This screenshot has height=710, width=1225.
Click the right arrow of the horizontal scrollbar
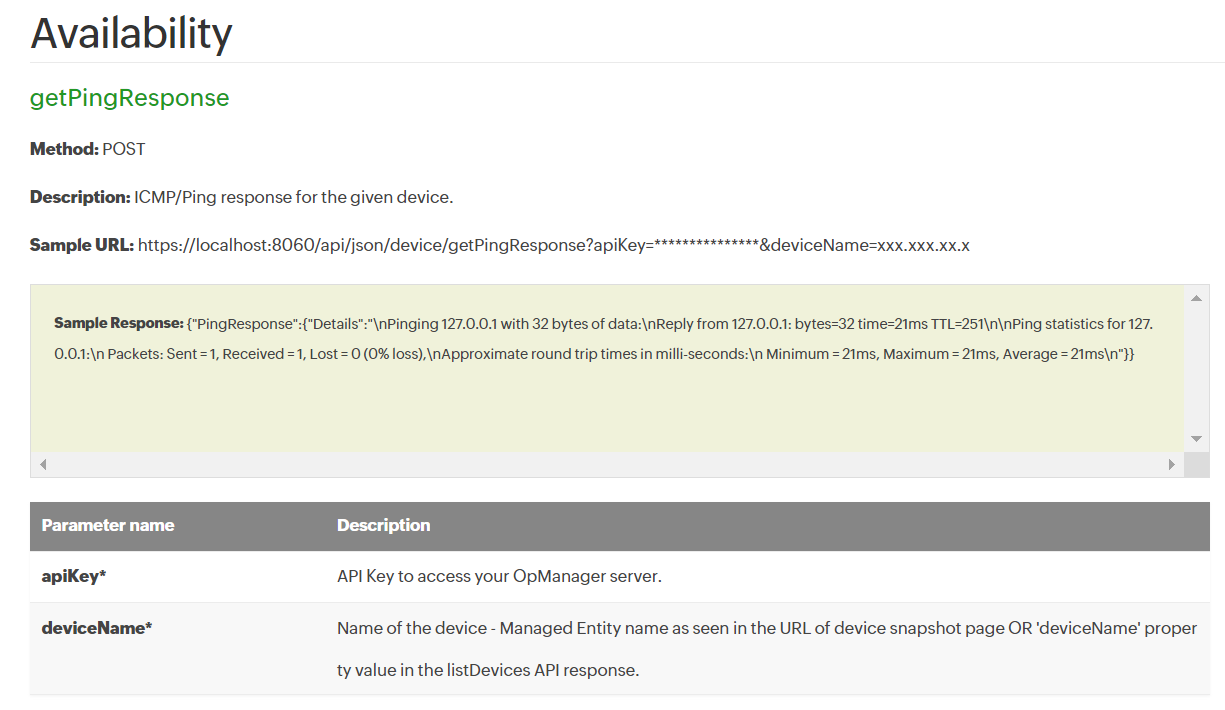click(1171, 465)
